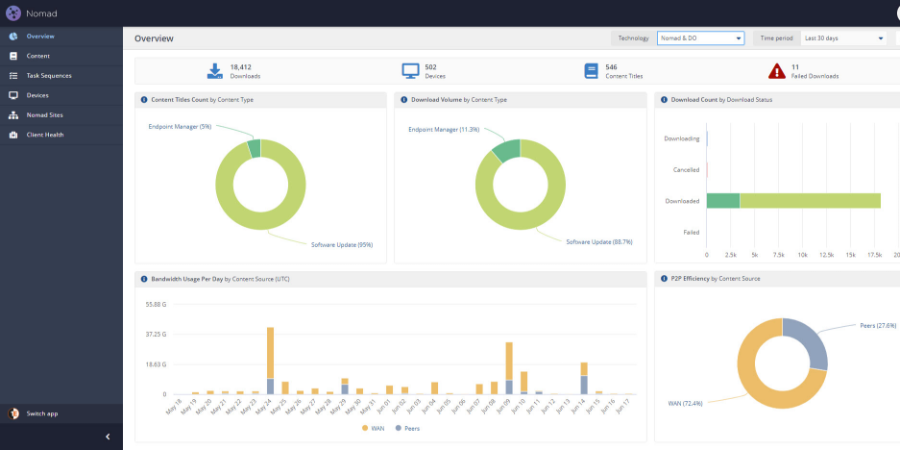Viewport: 900px width, 450px height.
Task: Click the Content Titles count tile
Action: [x=613, y=71]
